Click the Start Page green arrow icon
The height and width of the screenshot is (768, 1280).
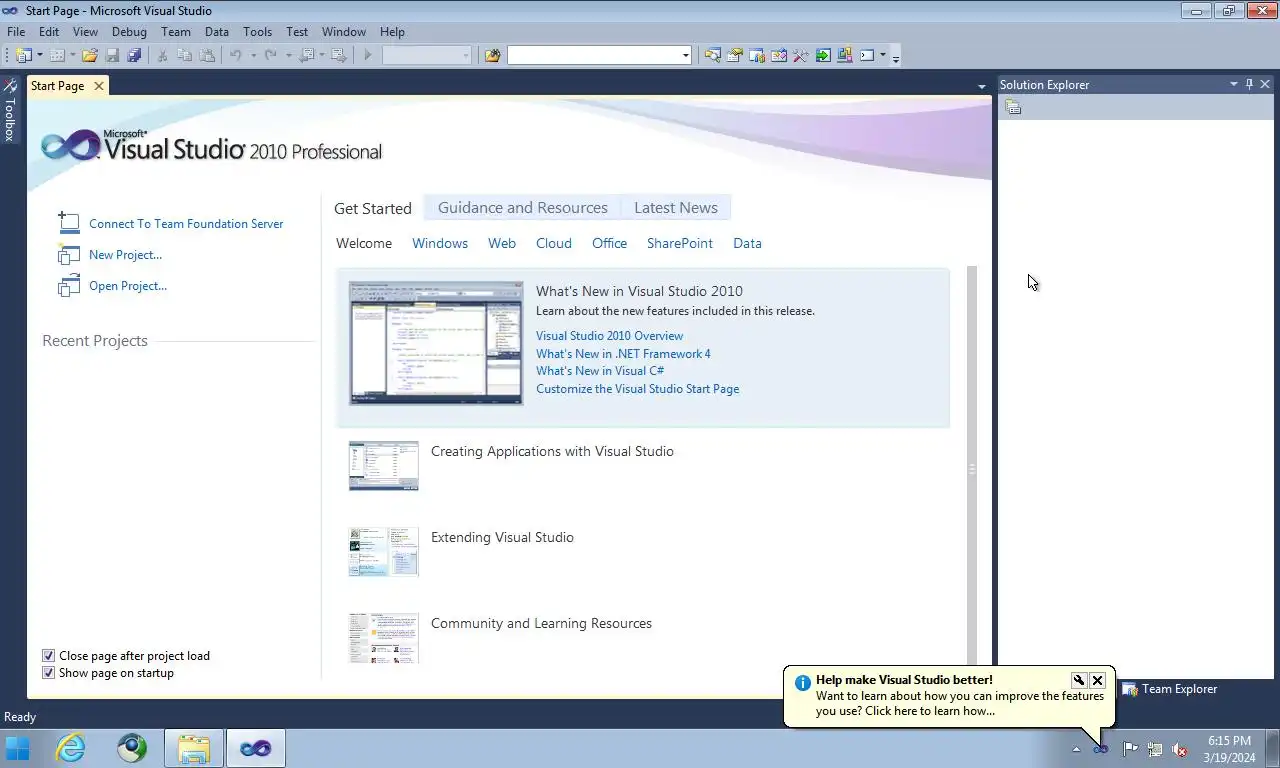click(823, 56)
